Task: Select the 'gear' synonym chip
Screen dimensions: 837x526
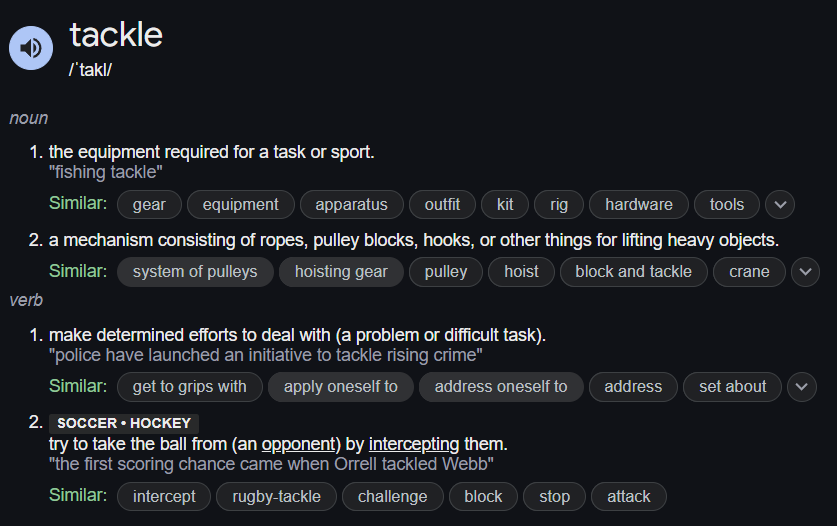Action: [149, 205]
